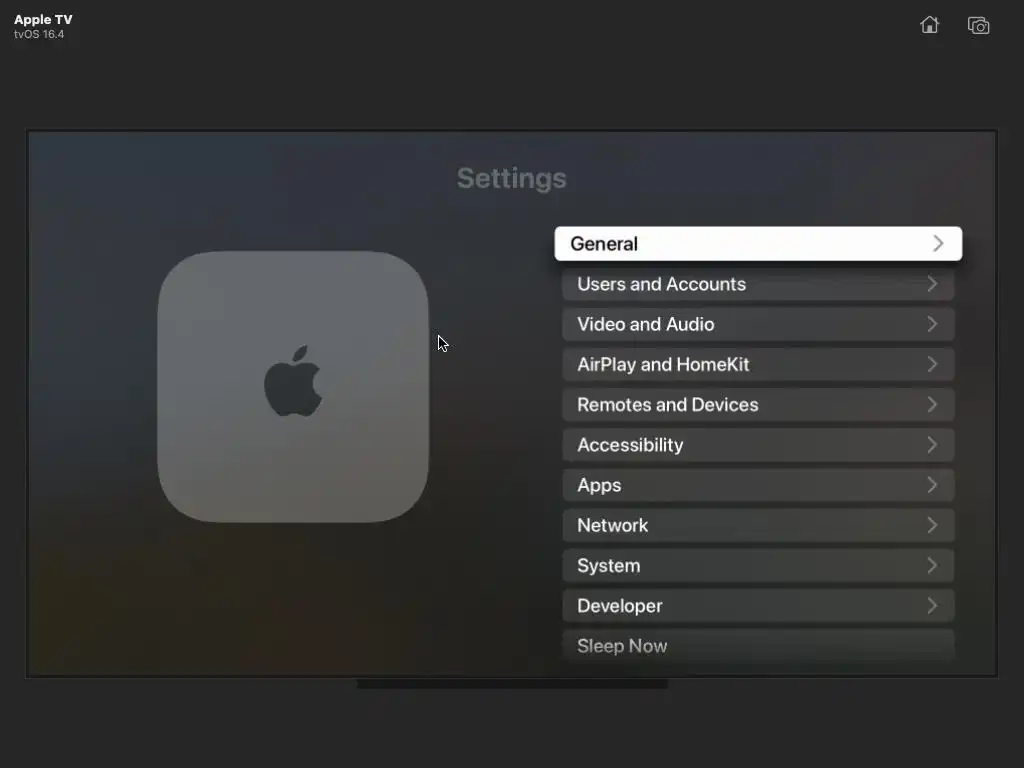Choose Sleep Now option

click(x=758, y=646)
